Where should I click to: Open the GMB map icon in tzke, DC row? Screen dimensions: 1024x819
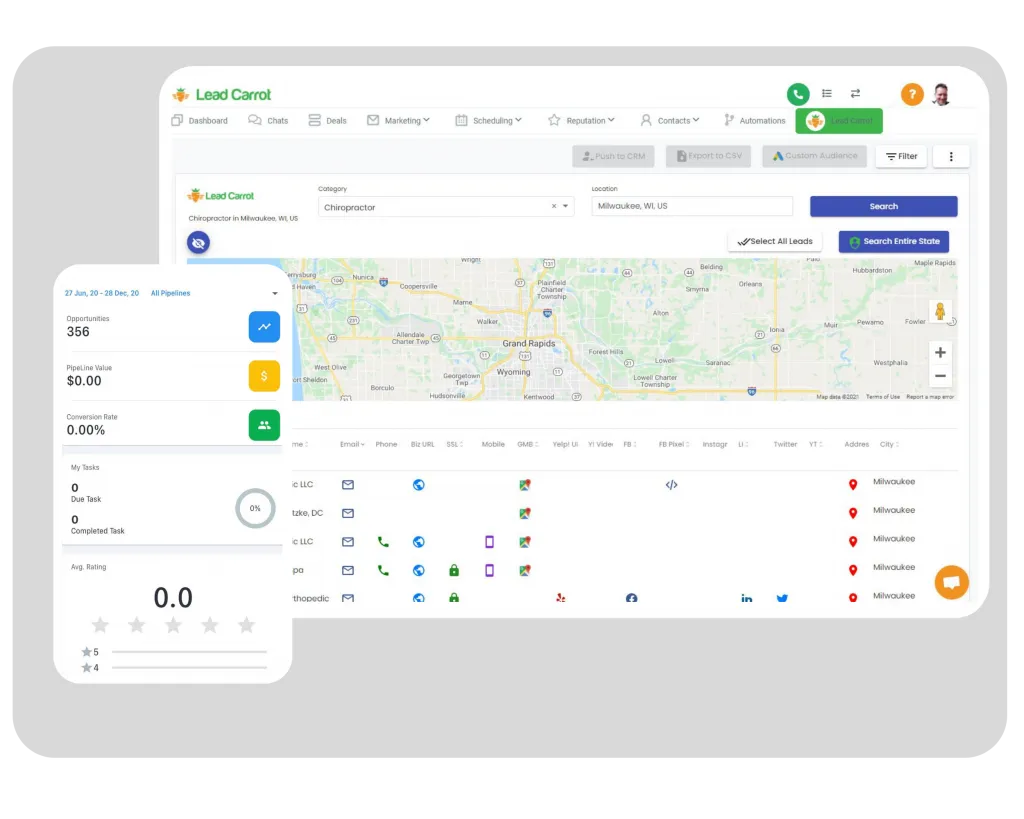pyautogui.click(x=524, y=513)
